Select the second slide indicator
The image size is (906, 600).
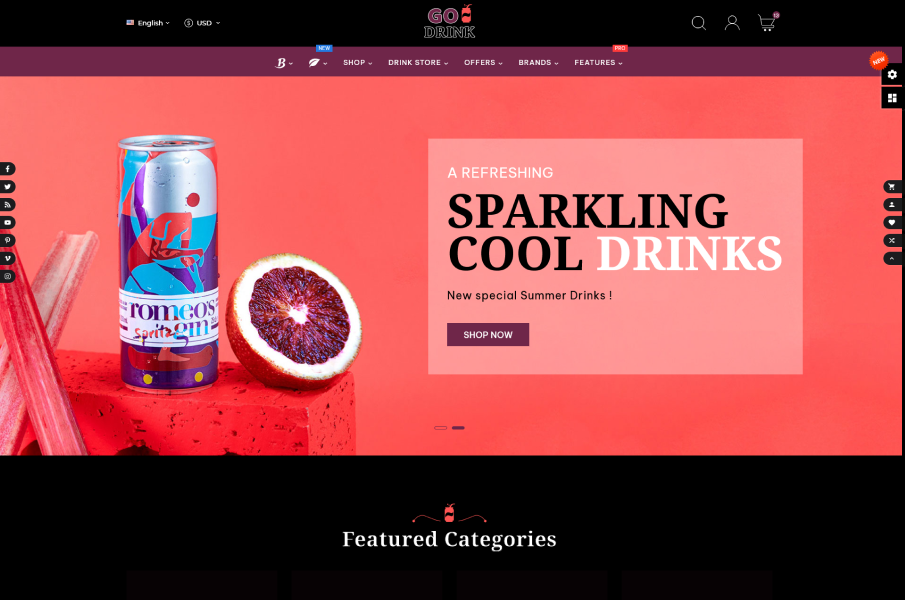coord(458,428)
